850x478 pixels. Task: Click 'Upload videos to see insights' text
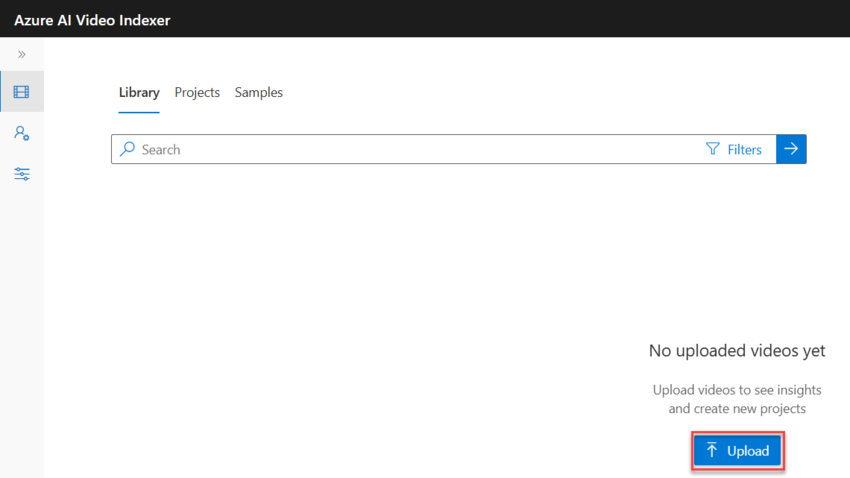click(737, 390)
